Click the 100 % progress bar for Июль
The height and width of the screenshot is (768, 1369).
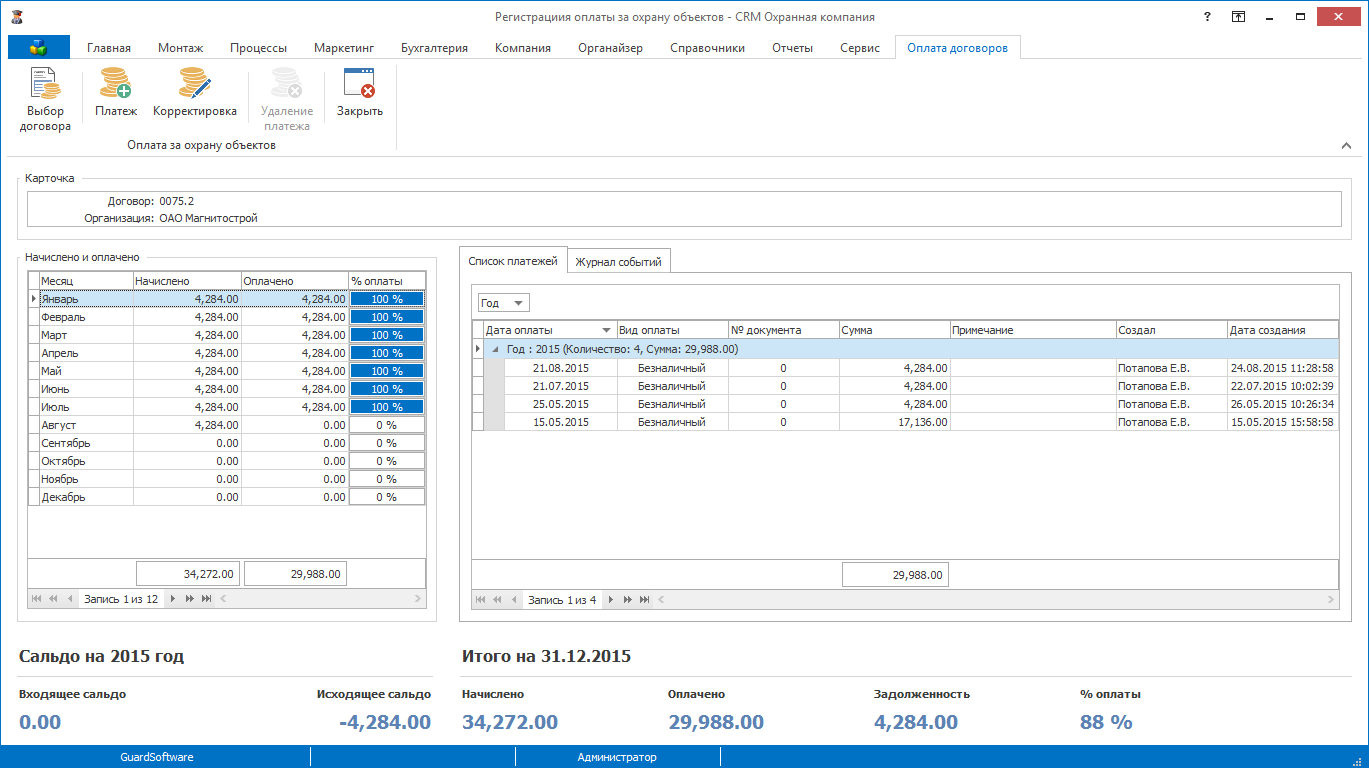pos(387,407)
